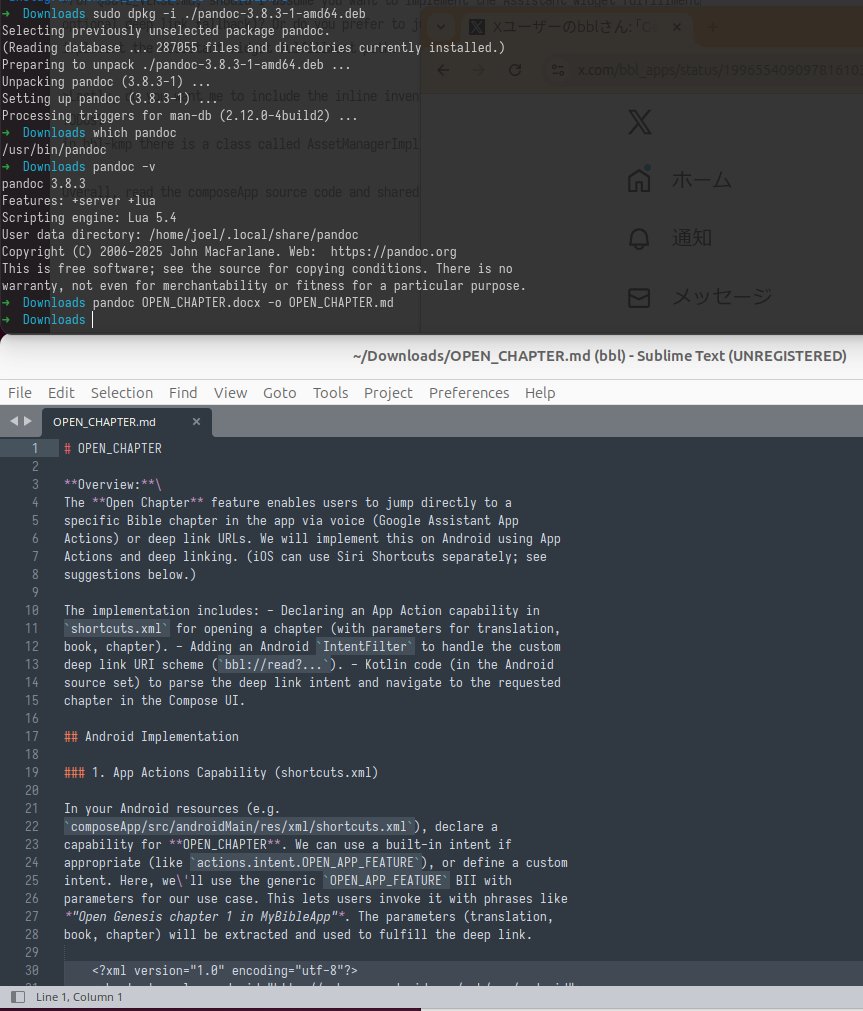Reload the browser page
This screenshot has height=1011, width=863.
[x=515, y=70]
